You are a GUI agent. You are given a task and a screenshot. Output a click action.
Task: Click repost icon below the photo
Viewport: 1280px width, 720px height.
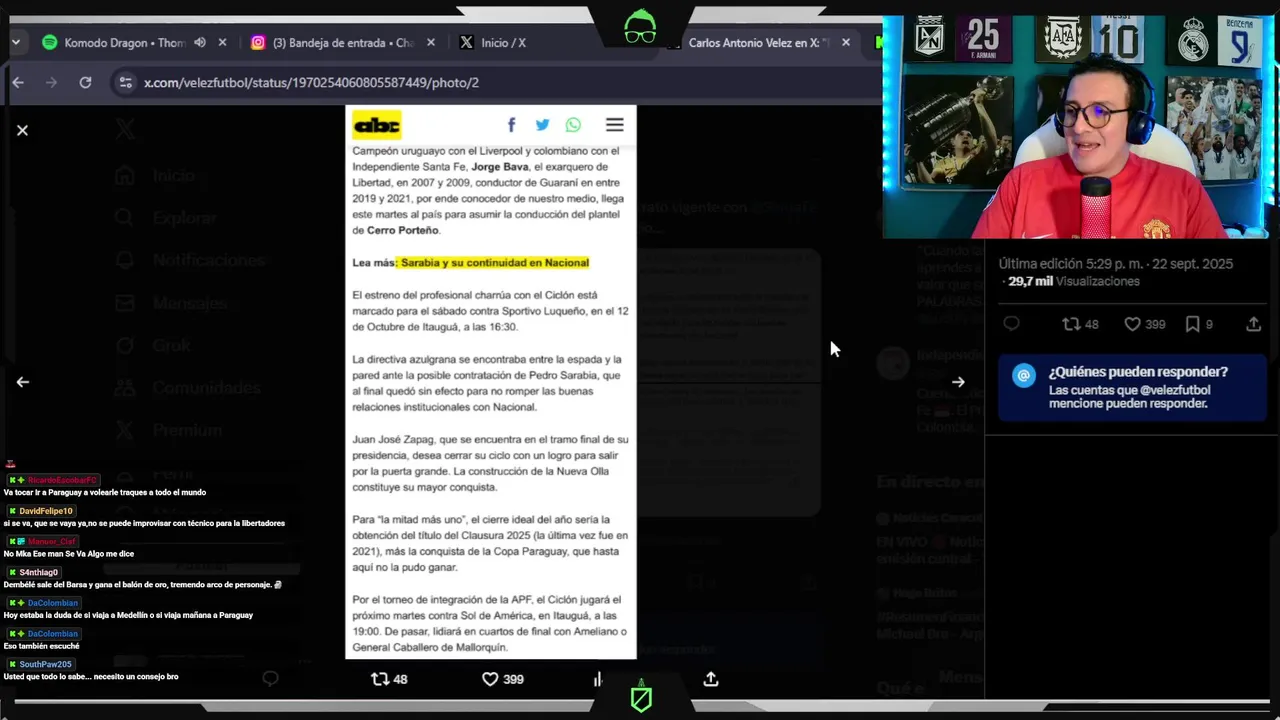tap(380, 679)
